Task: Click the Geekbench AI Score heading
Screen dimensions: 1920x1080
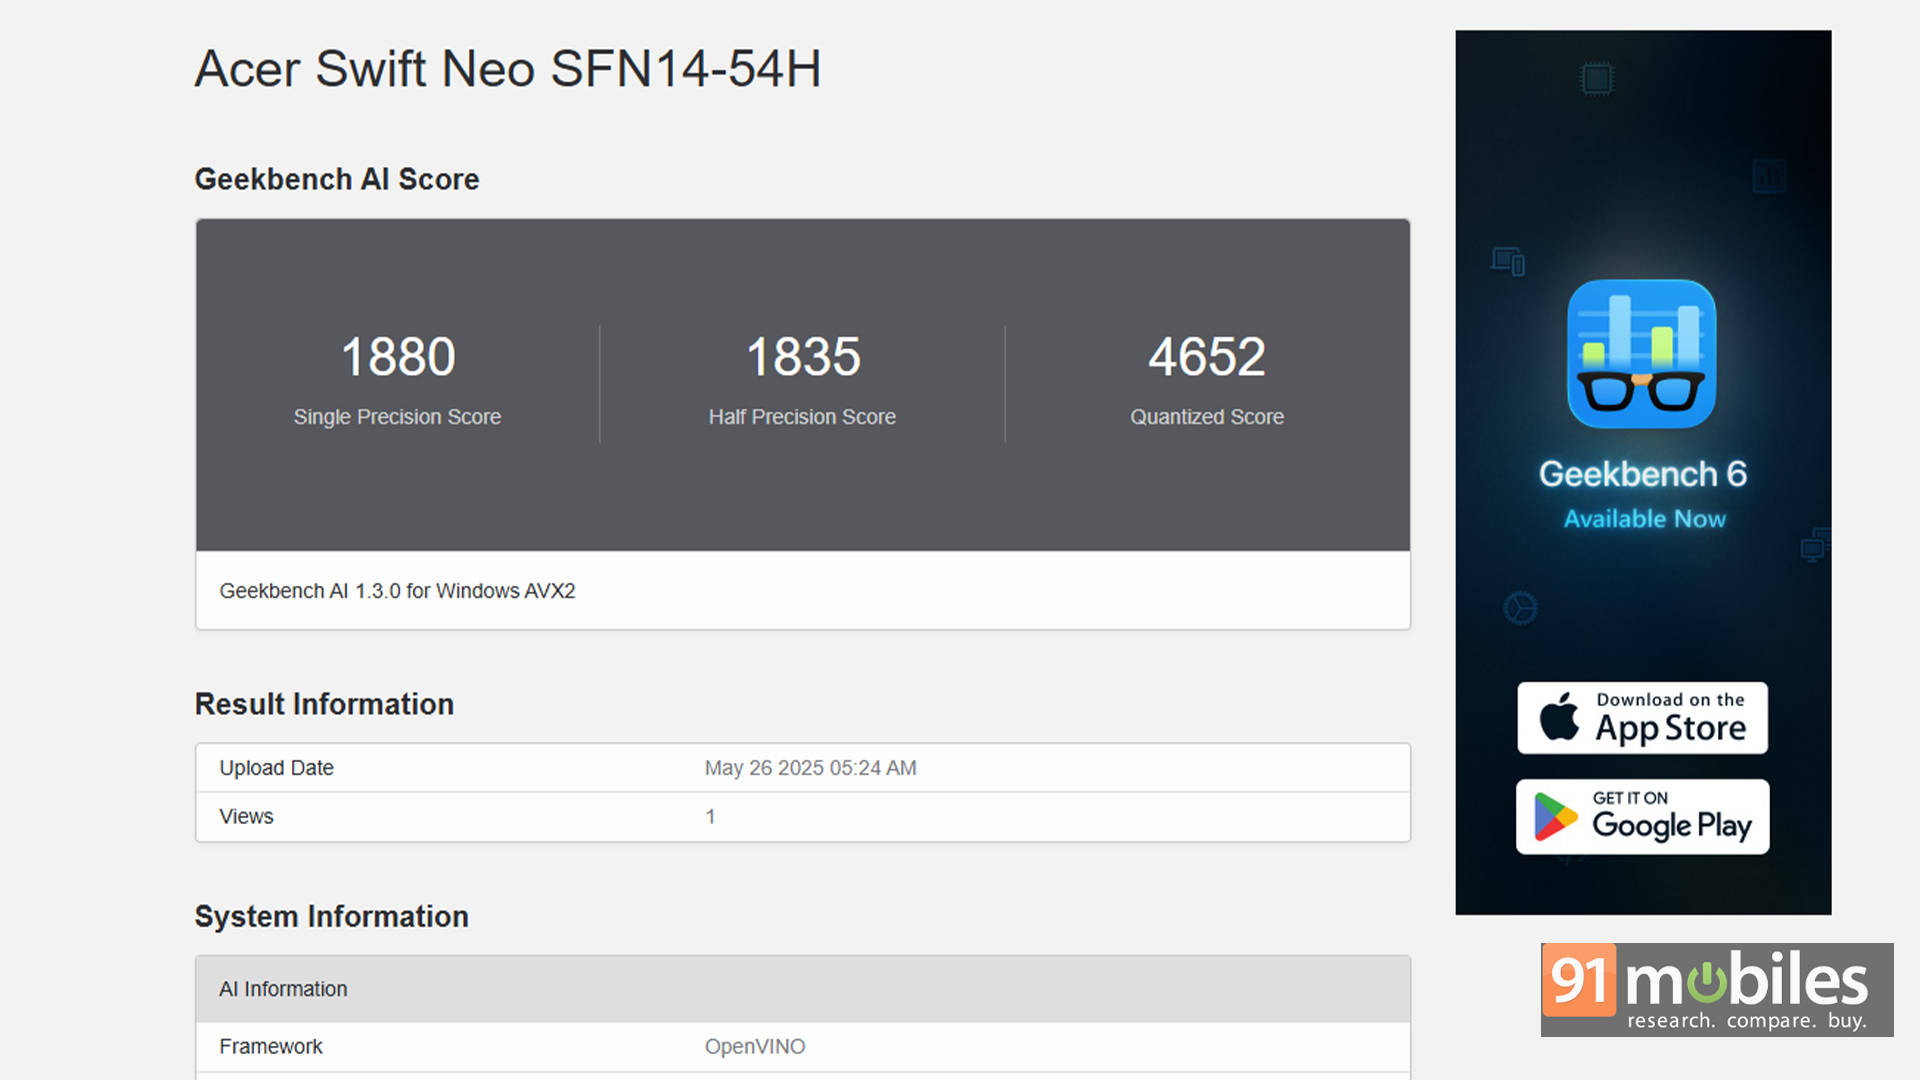Action: pos(337,179)
